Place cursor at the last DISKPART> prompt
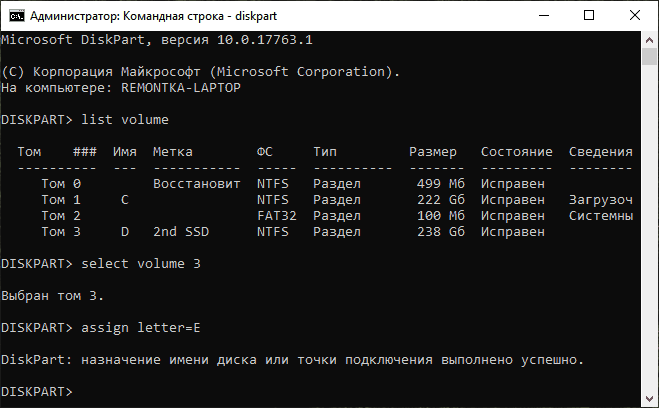The height and width of the screenshot is (408, 659). (x=80, y=391)
